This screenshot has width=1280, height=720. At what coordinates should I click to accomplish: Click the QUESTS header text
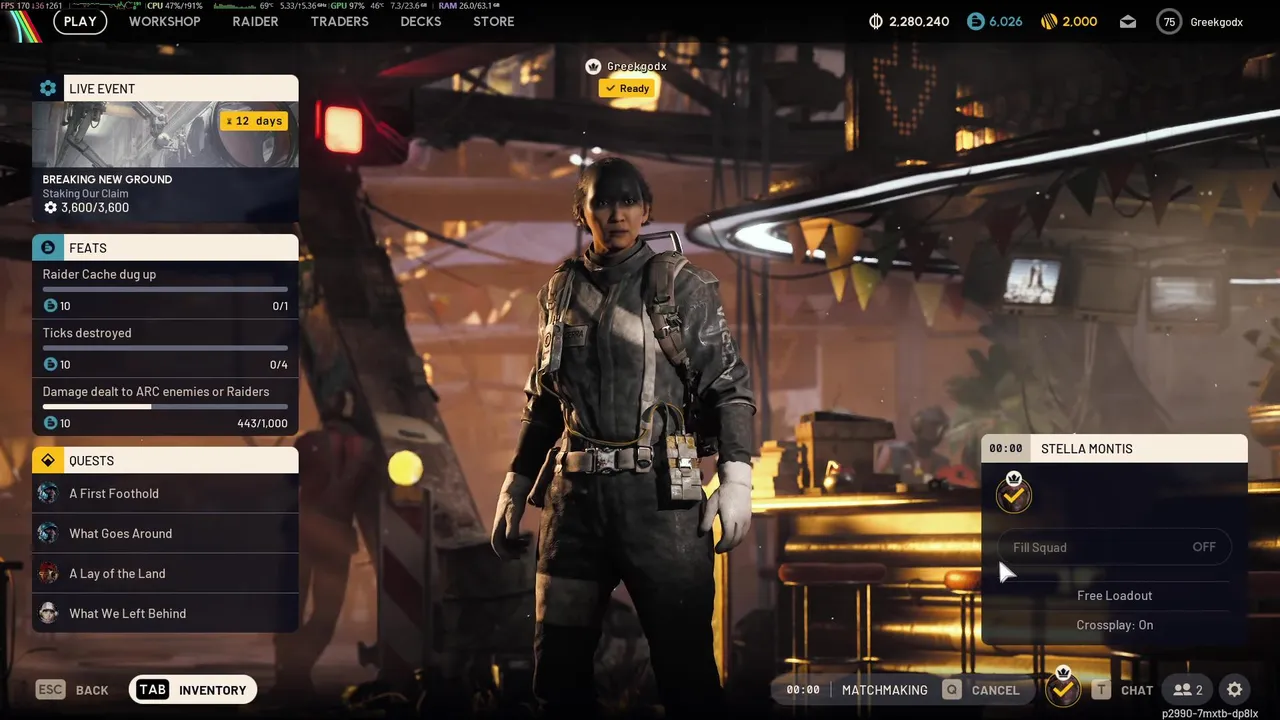point(91,461)
